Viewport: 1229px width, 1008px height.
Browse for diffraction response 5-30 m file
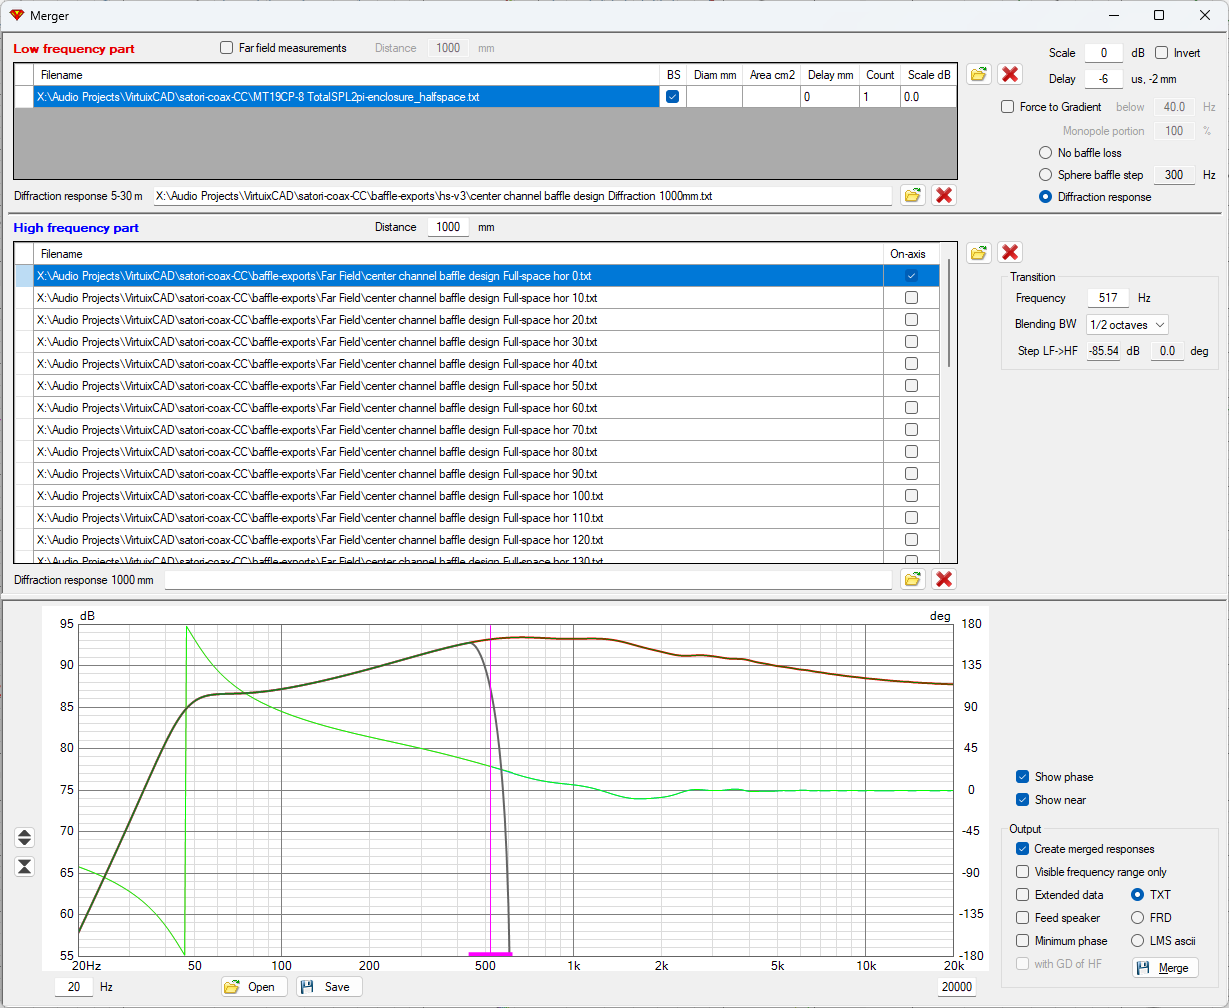[x=912, y=195]
